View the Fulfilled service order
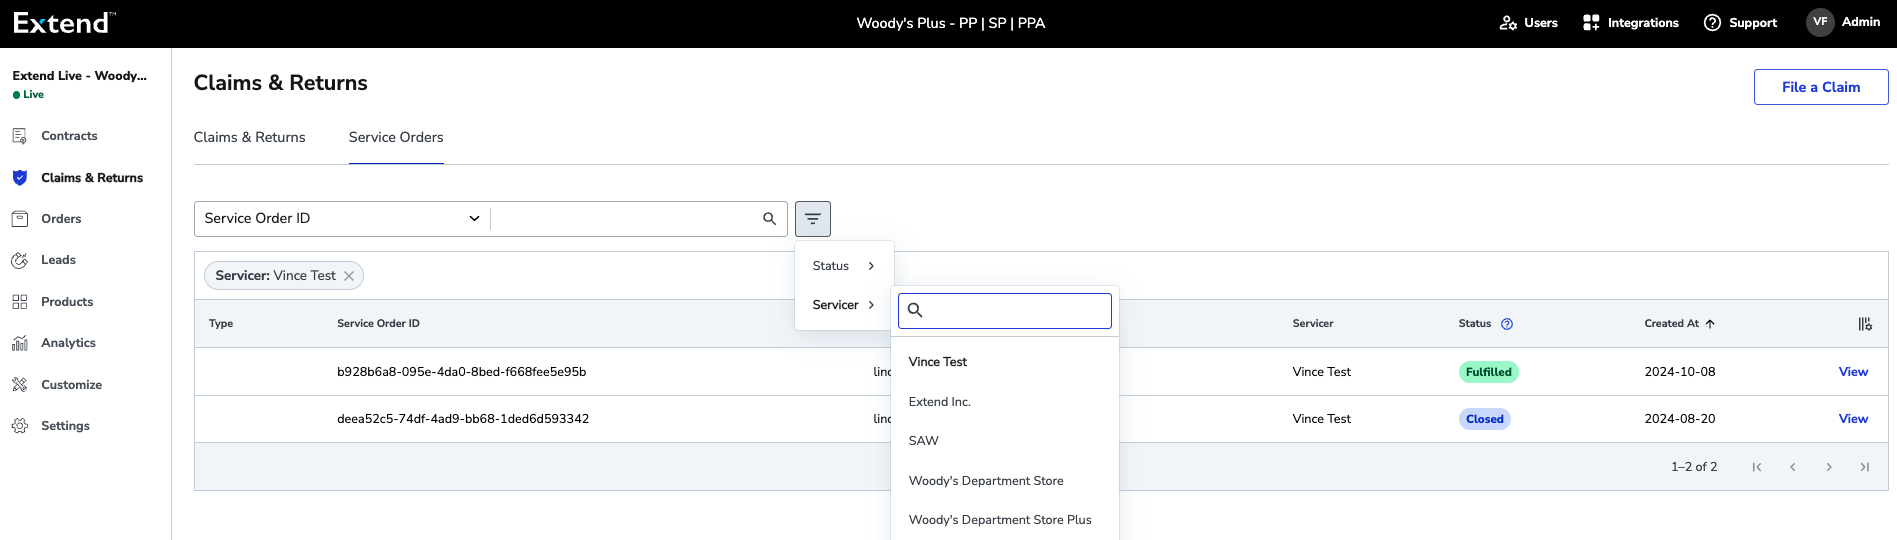The width and height of the screenshot is (1897, 540). pos(1852,372)
